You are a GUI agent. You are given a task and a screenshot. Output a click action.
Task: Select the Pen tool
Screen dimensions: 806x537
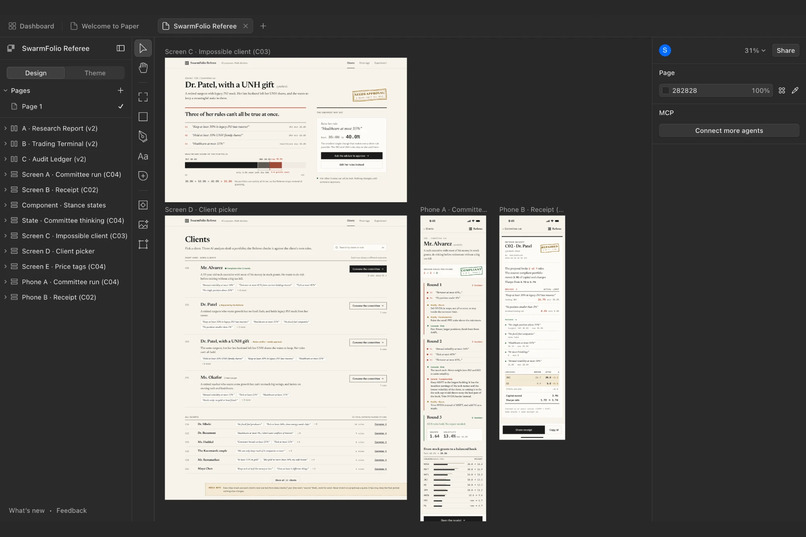point(143,136)
